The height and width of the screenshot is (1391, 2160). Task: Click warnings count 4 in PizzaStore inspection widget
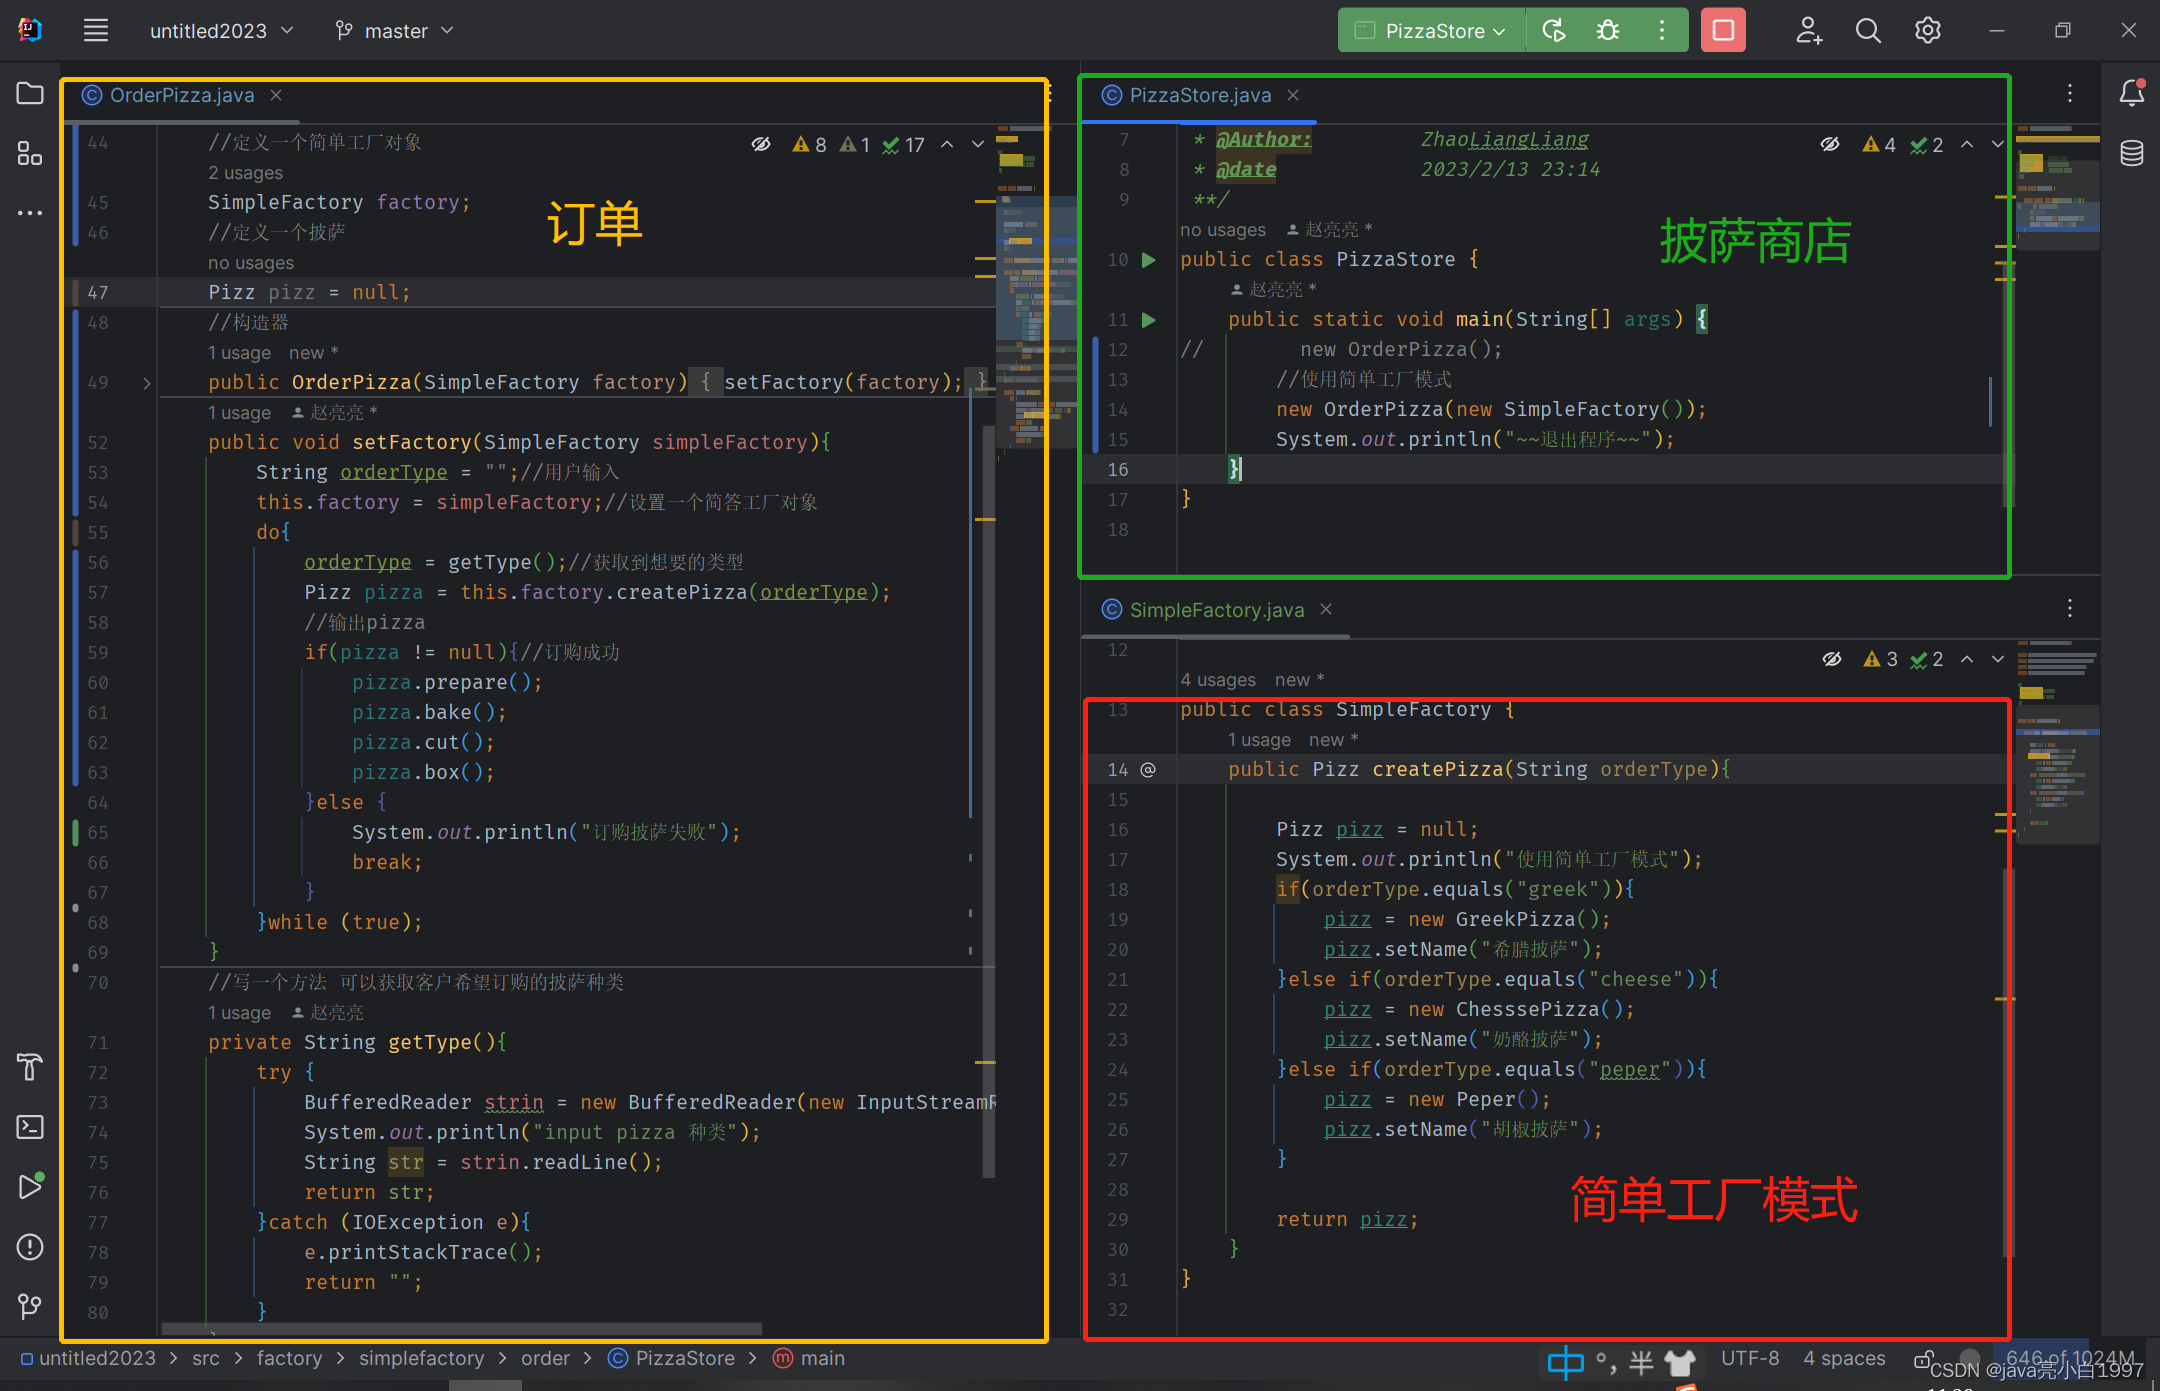point(1879,145)
